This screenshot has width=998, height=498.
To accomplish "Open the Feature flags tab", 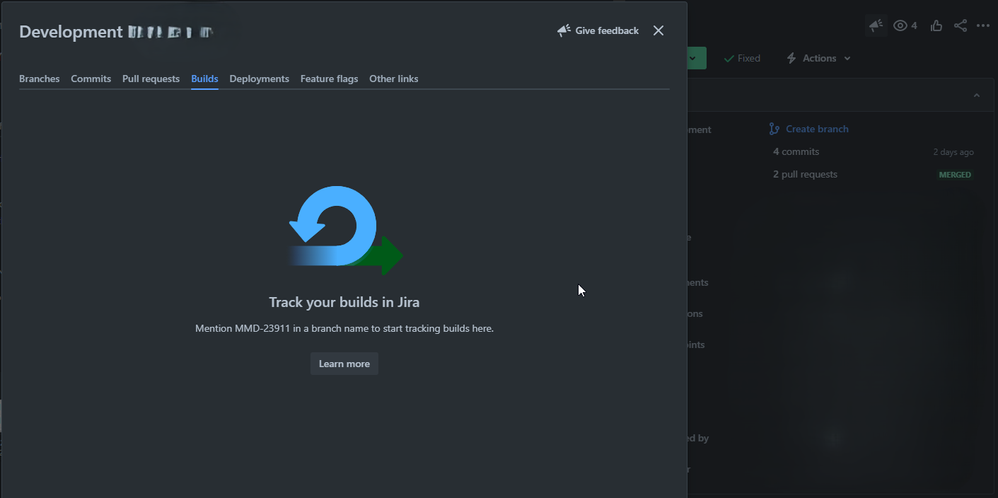I will [x=329, y=79].
